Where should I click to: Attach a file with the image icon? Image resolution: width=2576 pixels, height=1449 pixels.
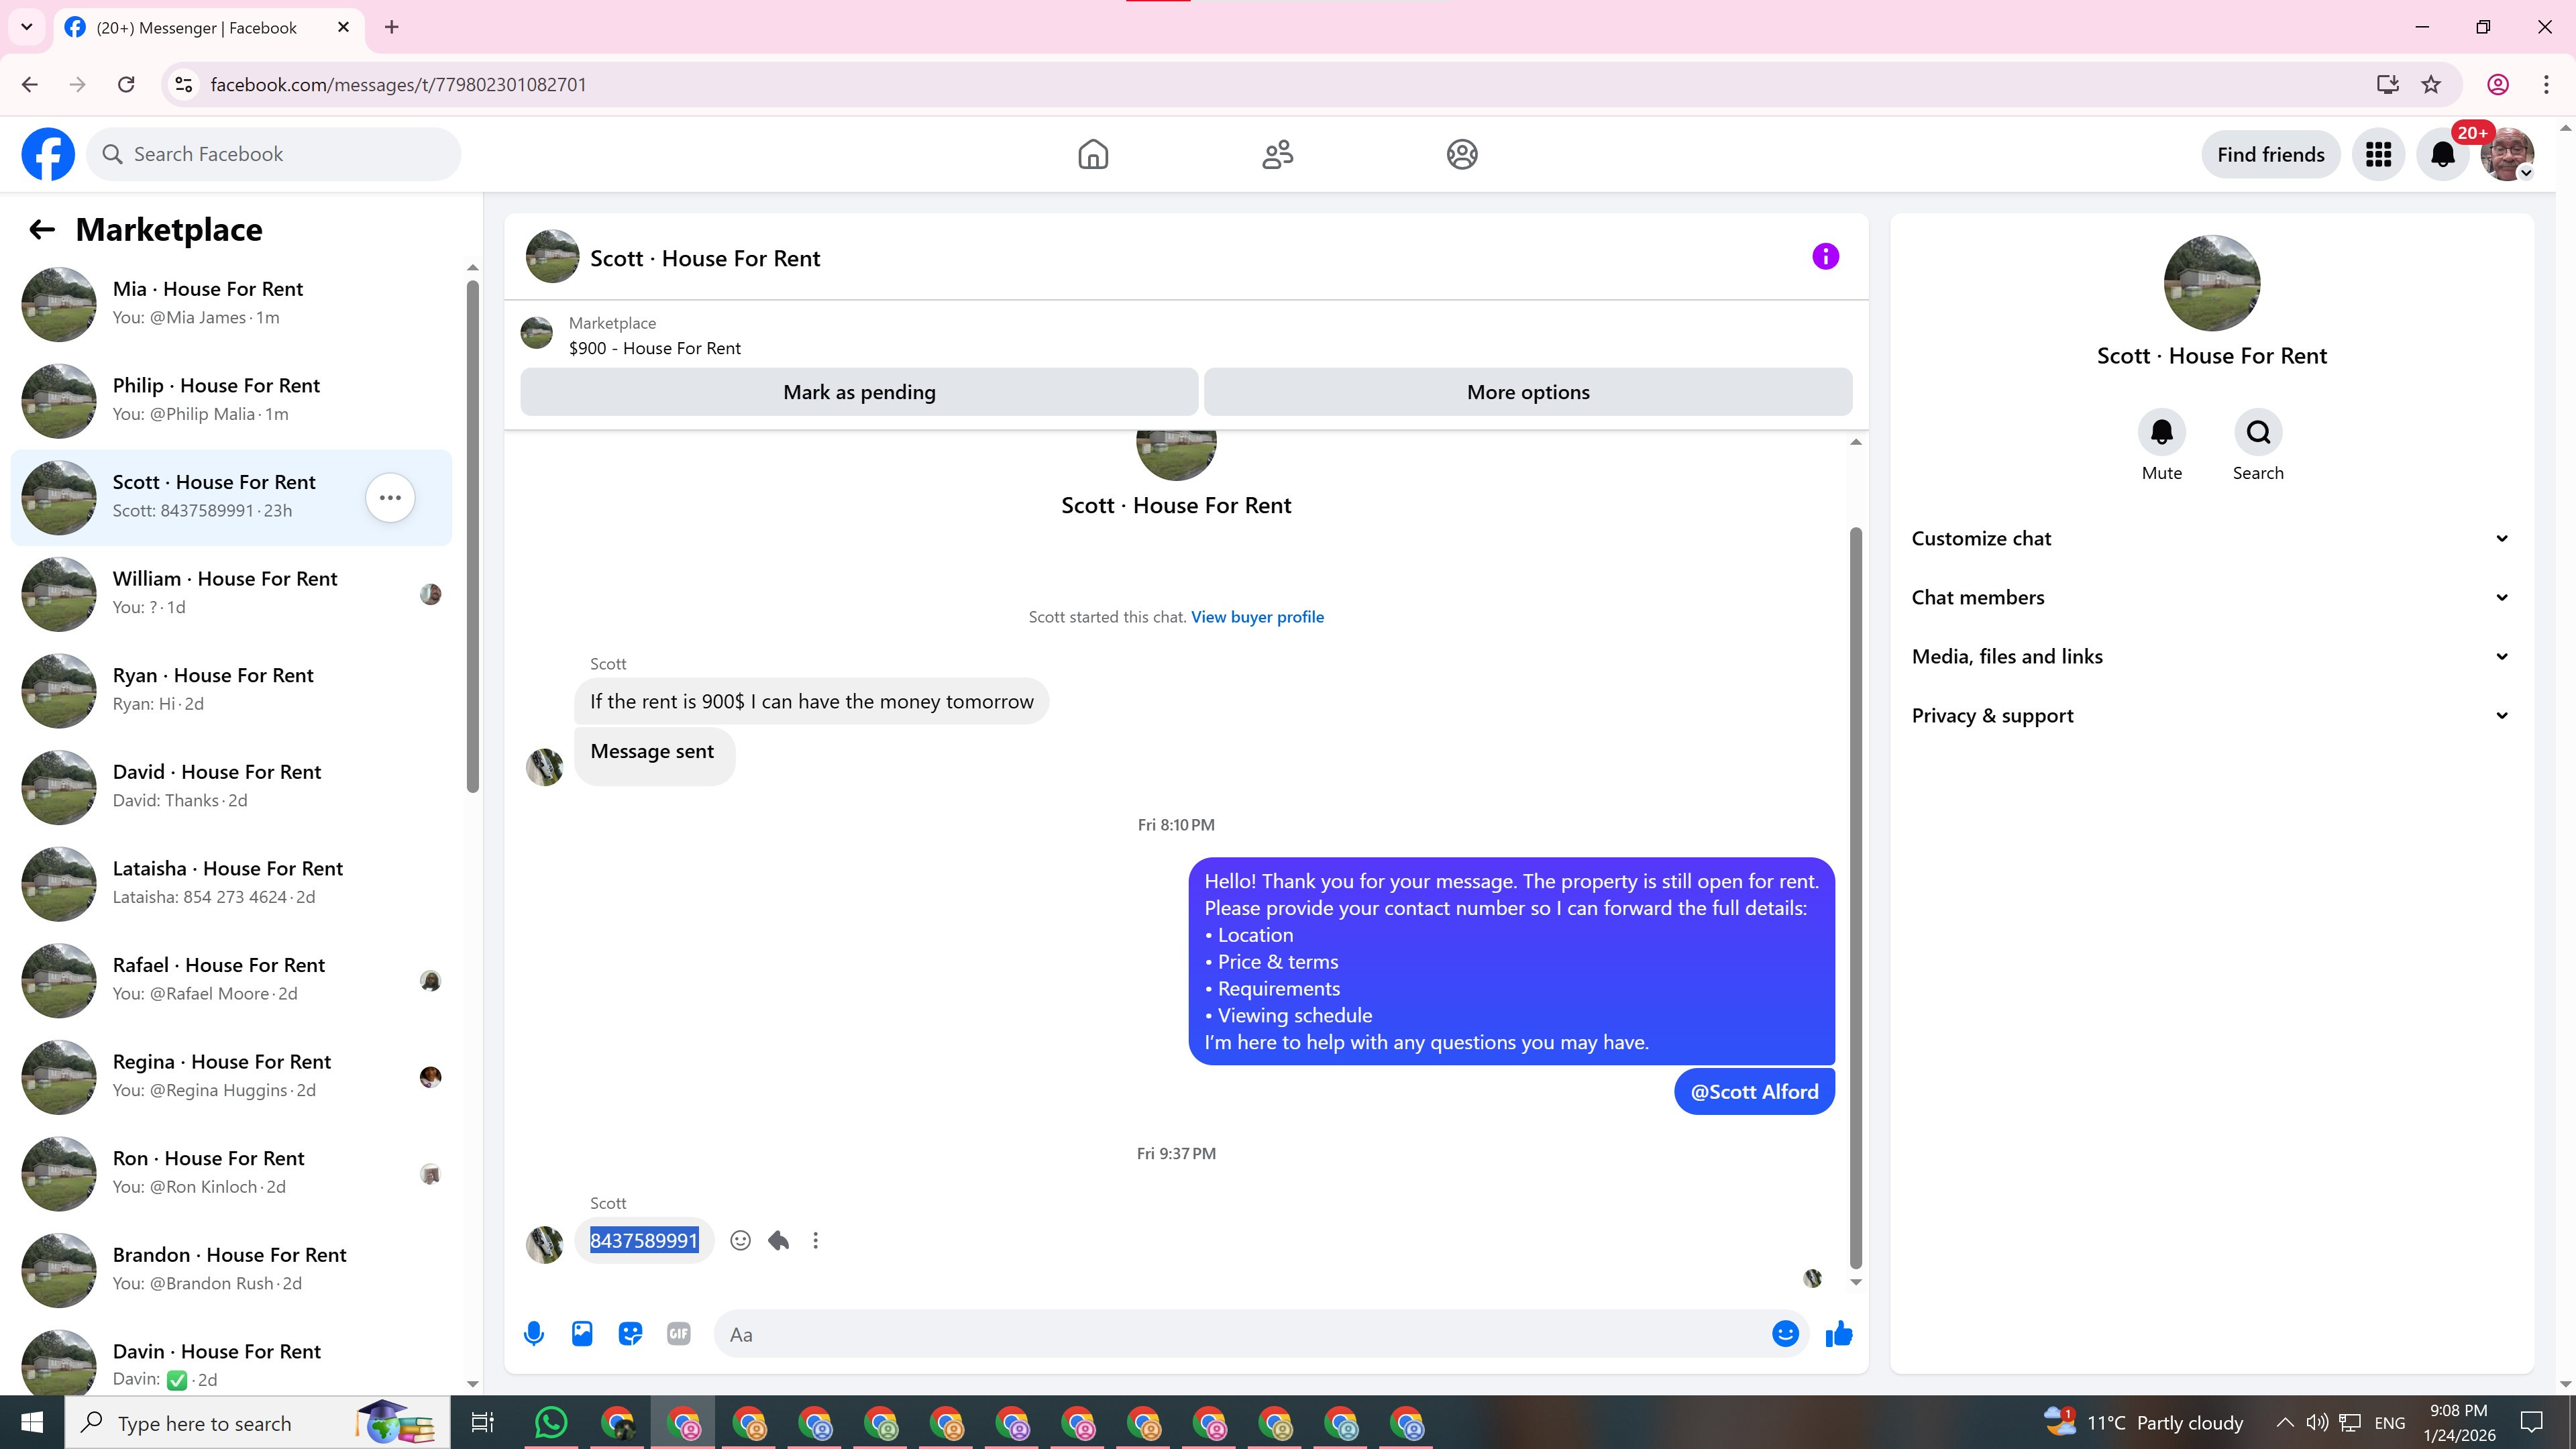[x=582, y=1333]
